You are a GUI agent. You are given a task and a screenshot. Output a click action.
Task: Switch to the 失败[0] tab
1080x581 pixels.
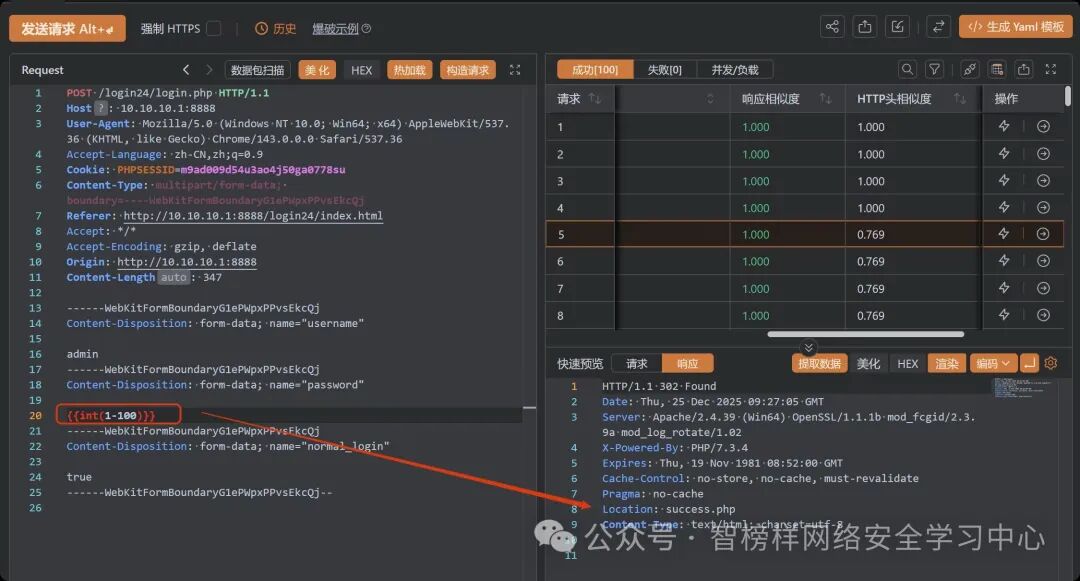[x=665, y=70]
